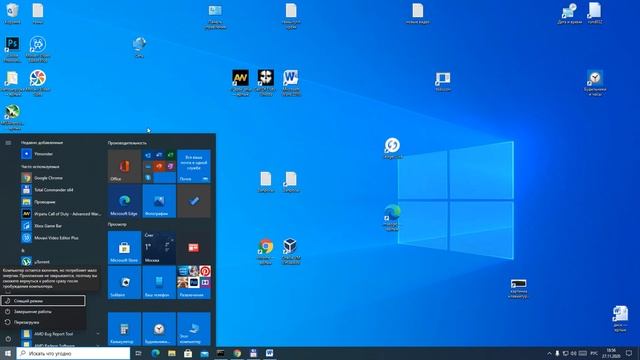Select the Recycle Bin desktop icon
This screenshot has height=360, width=640.
[12, 13]
